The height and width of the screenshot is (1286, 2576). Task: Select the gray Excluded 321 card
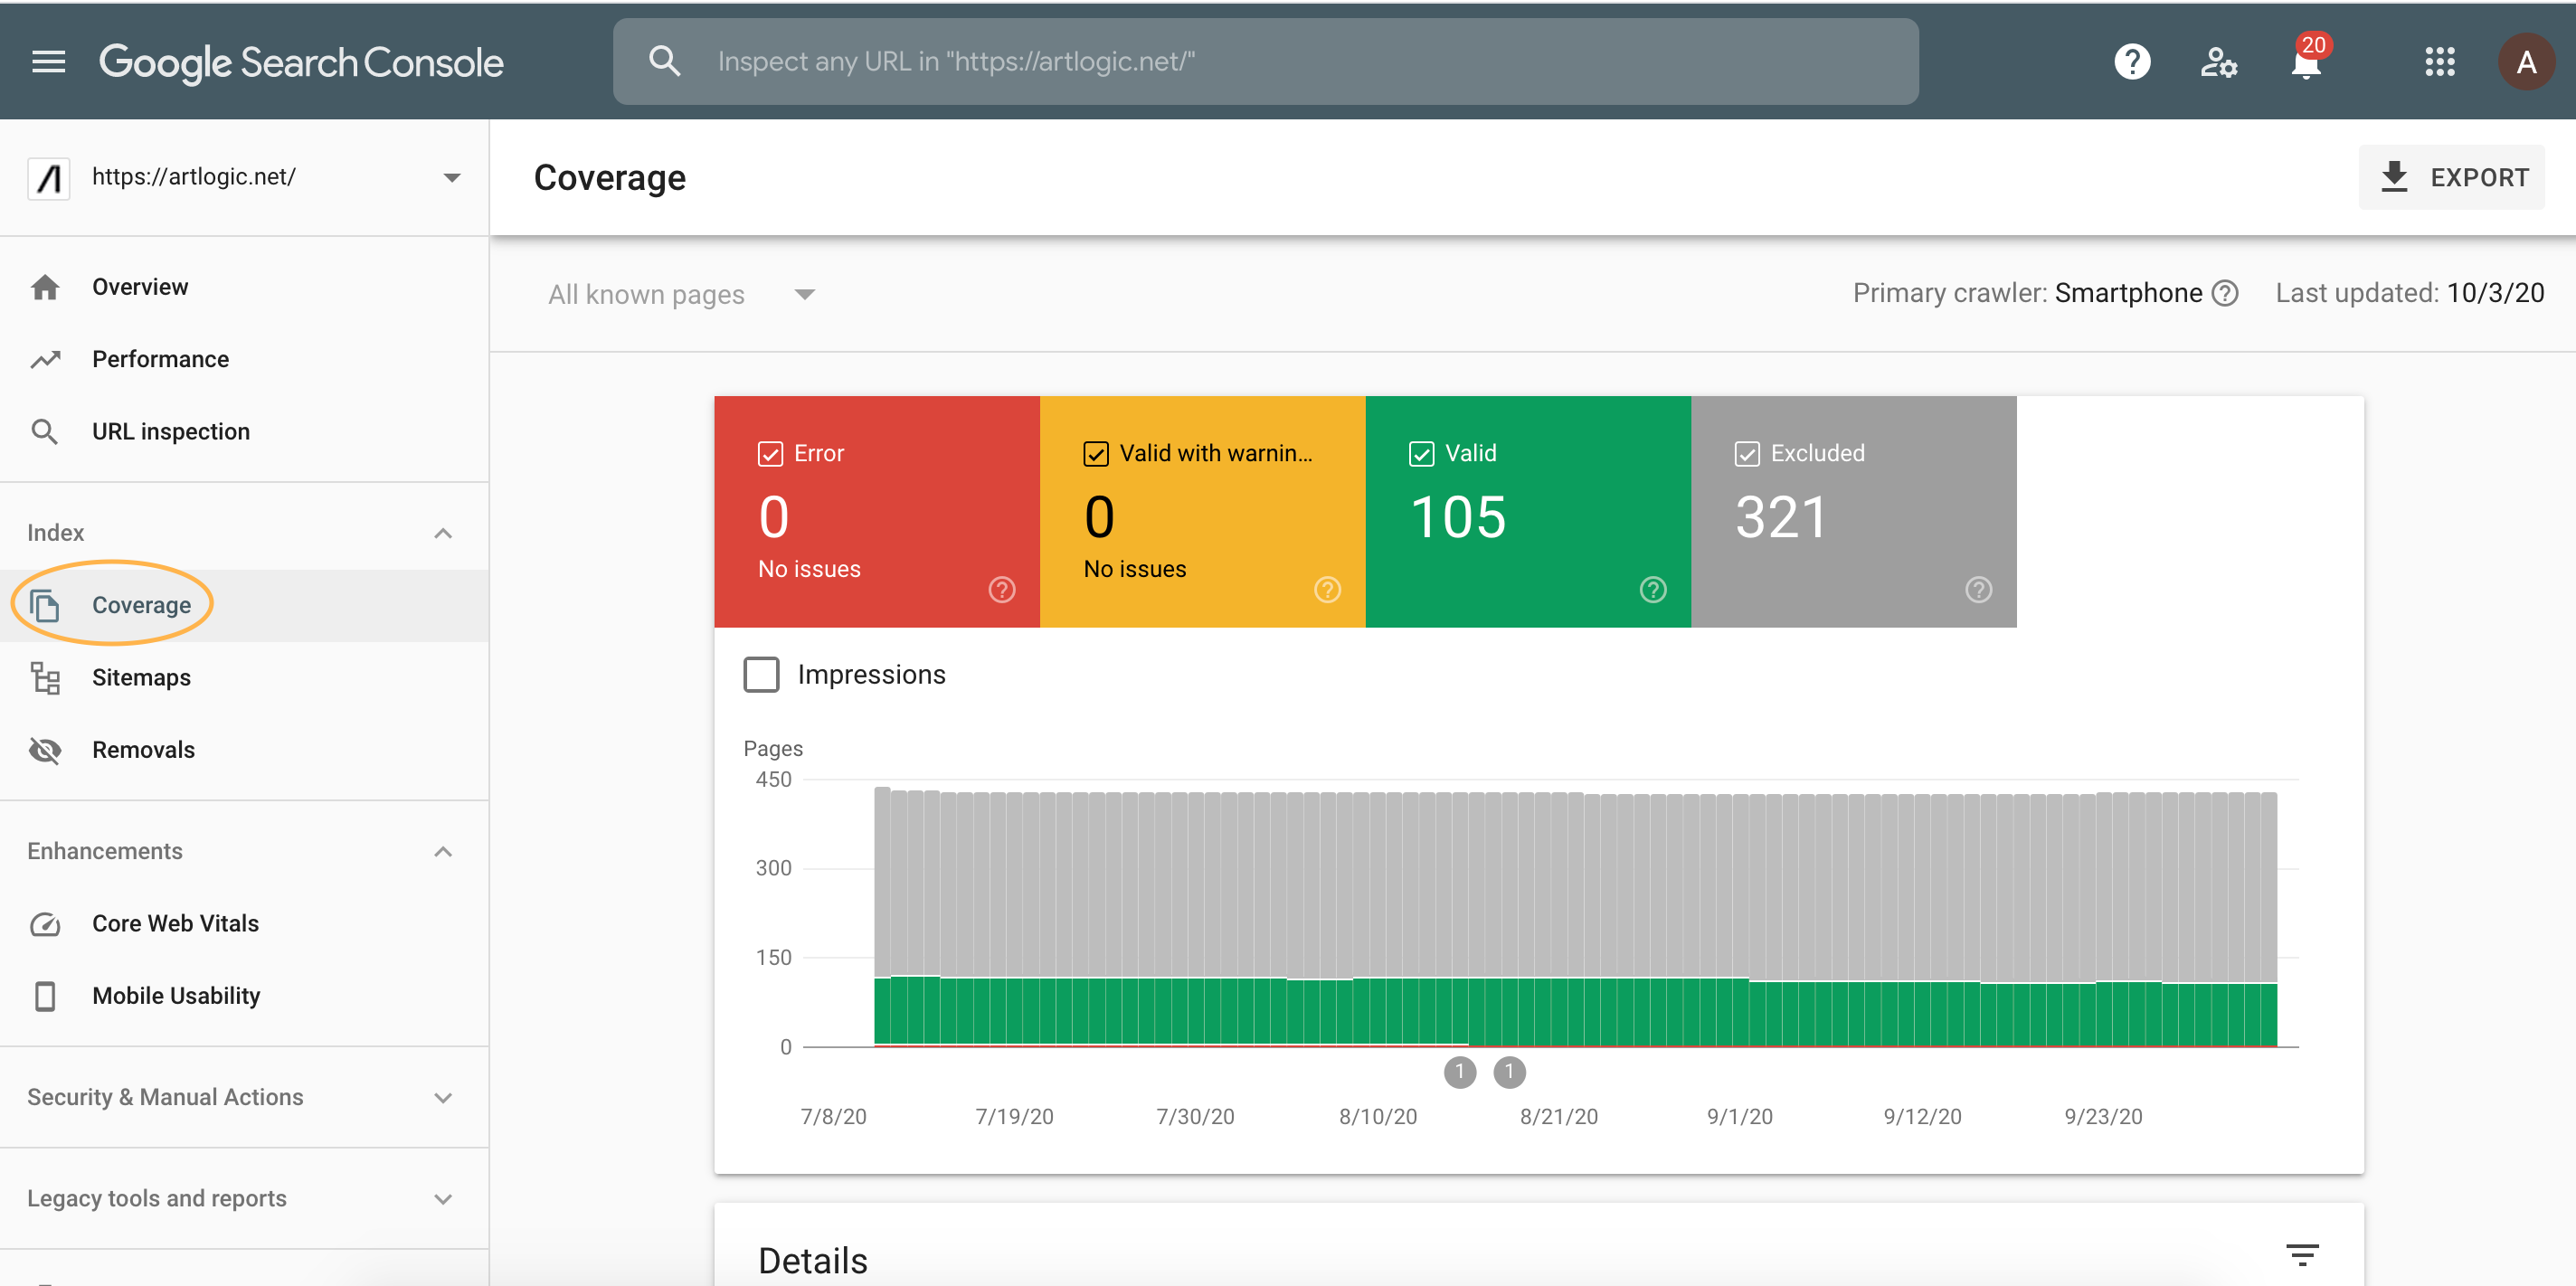[1853, 512]
